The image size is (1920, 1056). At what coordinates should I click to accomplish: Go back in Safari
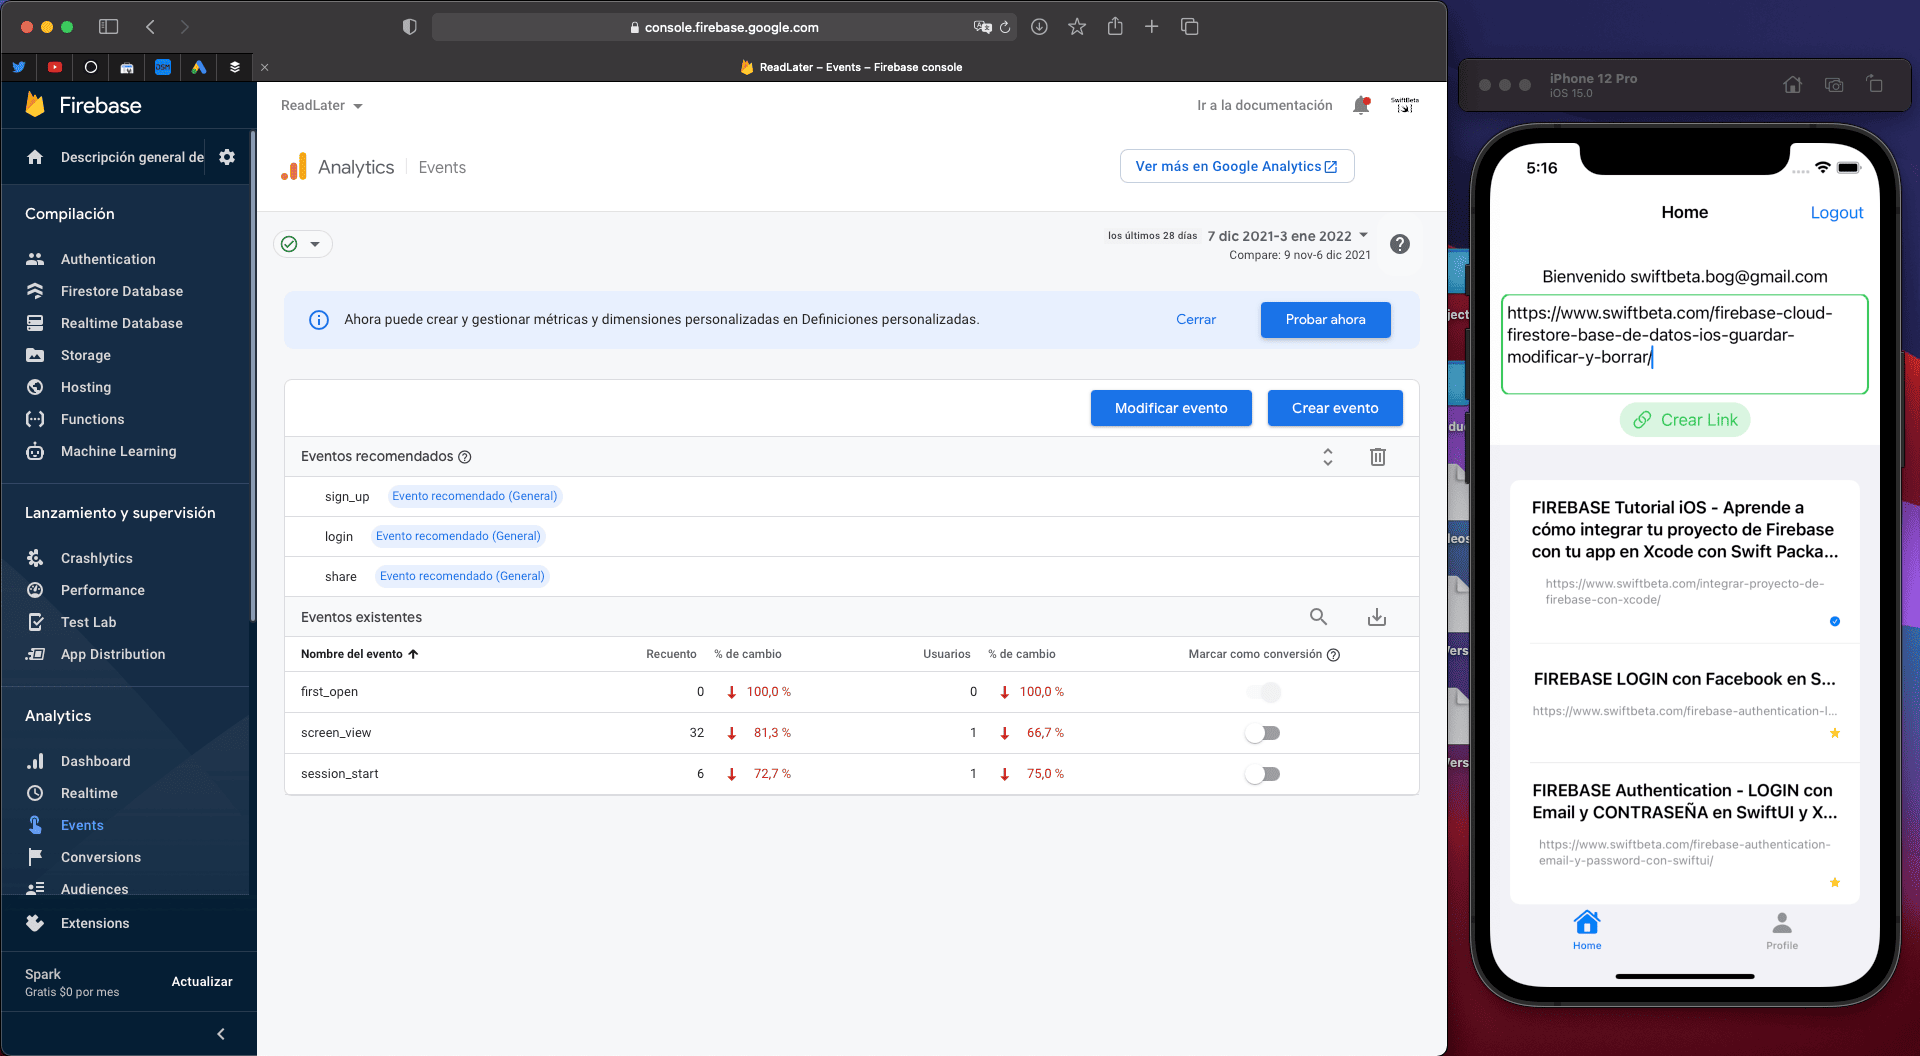151,27
